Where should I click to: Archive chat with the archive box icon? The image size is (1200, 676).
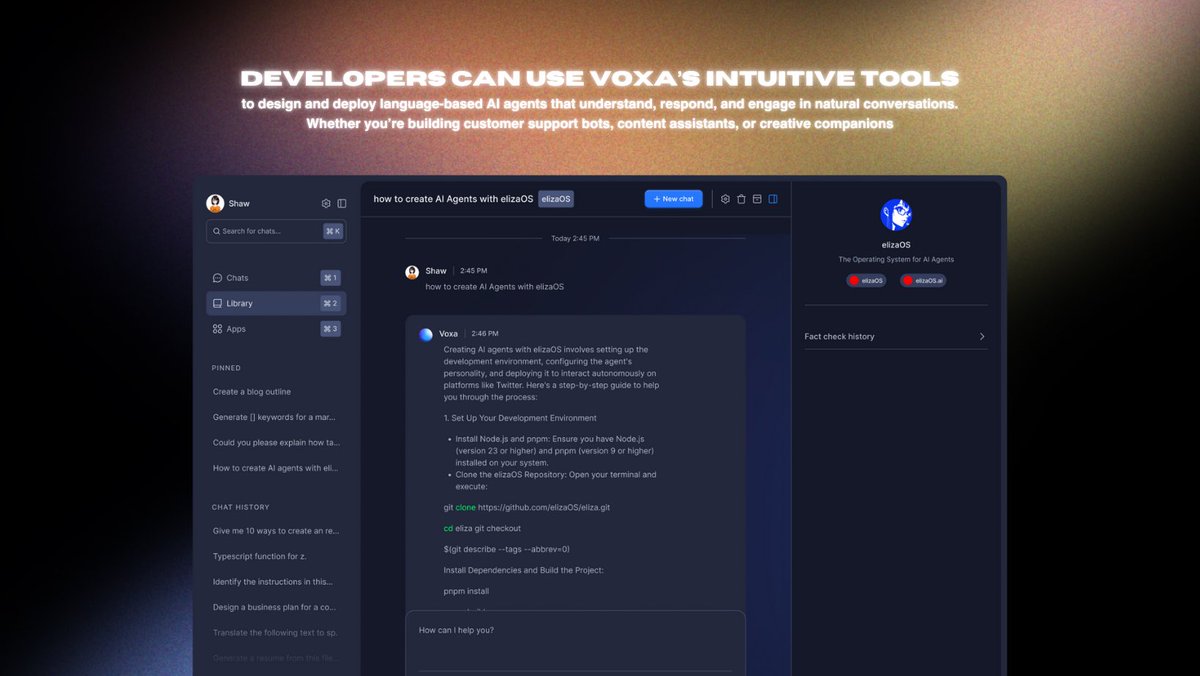pos(757,199)
